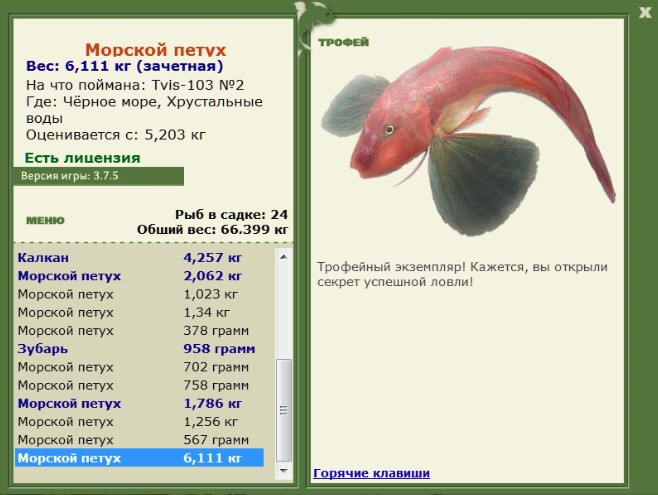The height and width of the screenshot is (495, 658).
Task: Open the МЕНЮ menu
Action: [45, 221]
